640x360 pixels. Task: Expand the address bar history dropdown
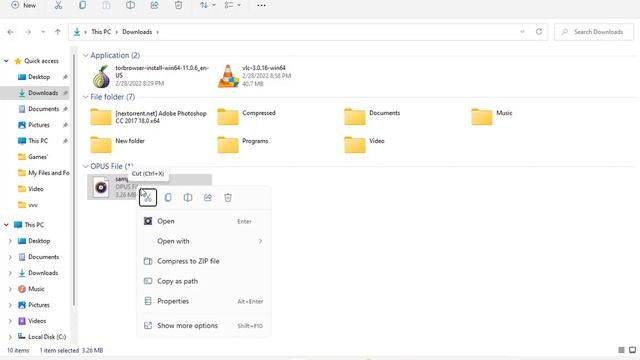[x=522, y=32]
